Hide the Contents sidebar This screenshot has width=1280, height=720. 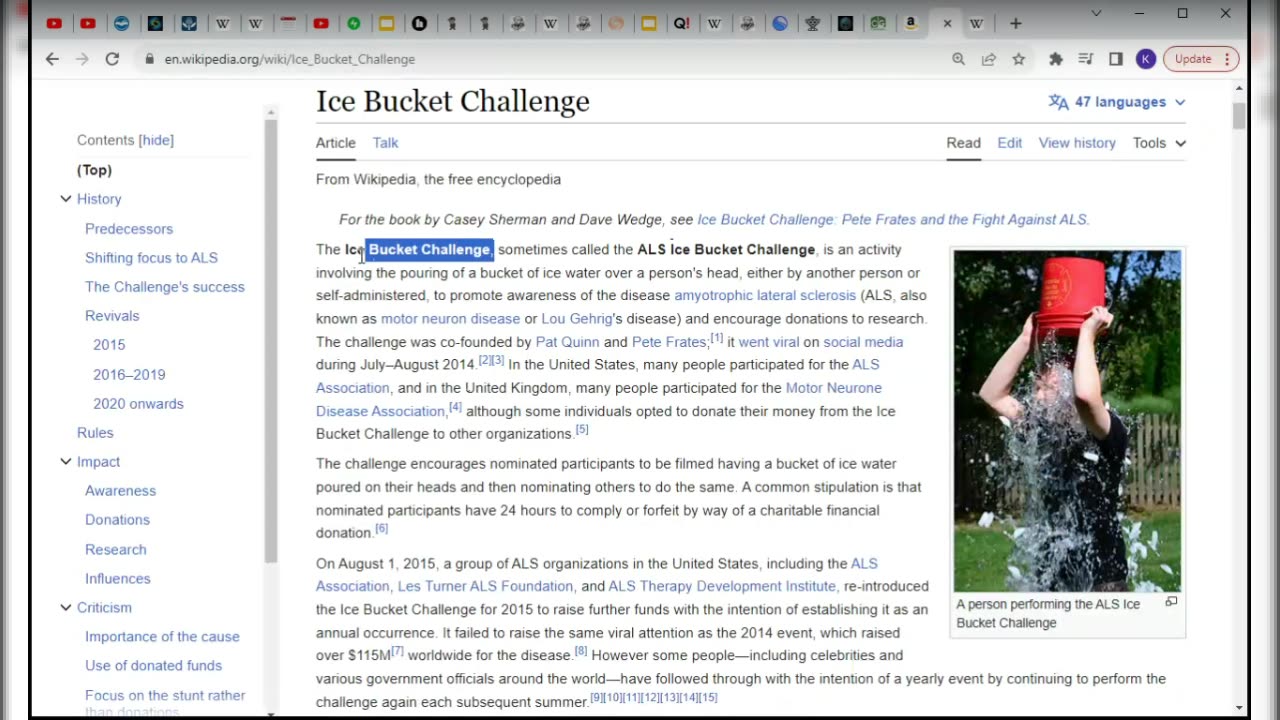click(156, 140)
